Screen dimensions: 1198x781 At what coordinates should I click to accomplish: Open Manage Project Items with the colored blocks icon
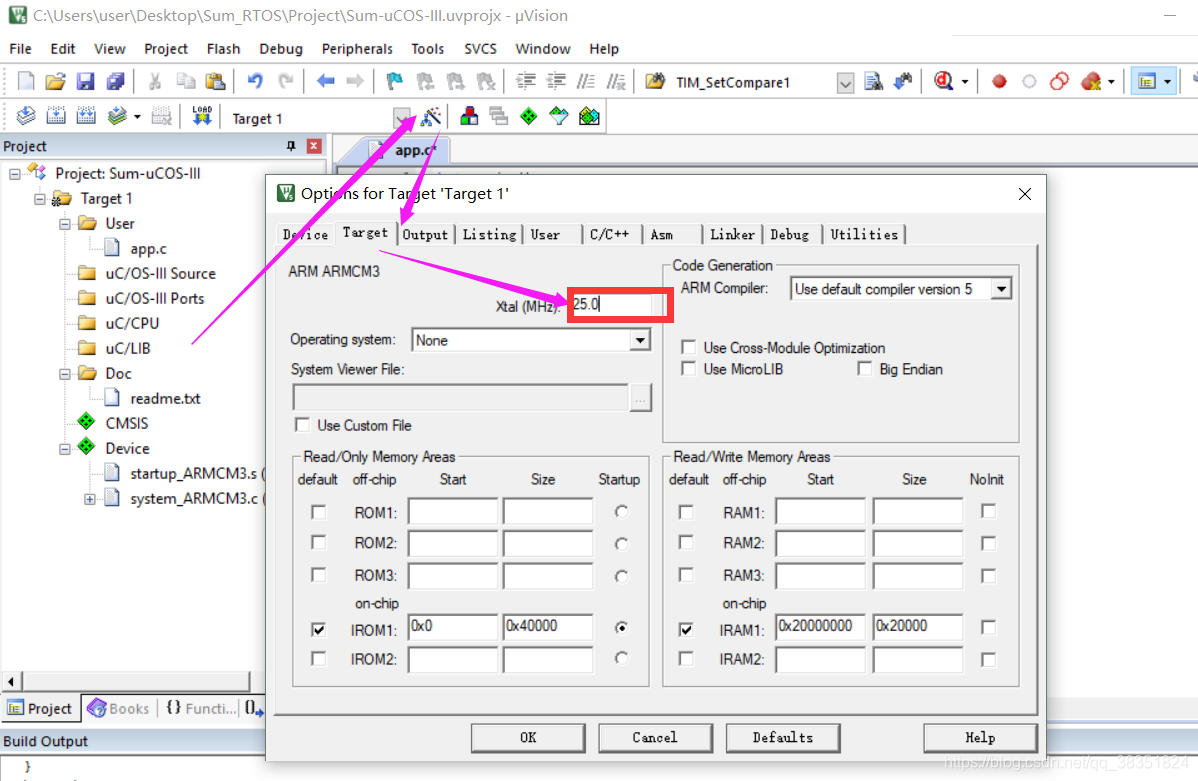click(x=469, y=116)
